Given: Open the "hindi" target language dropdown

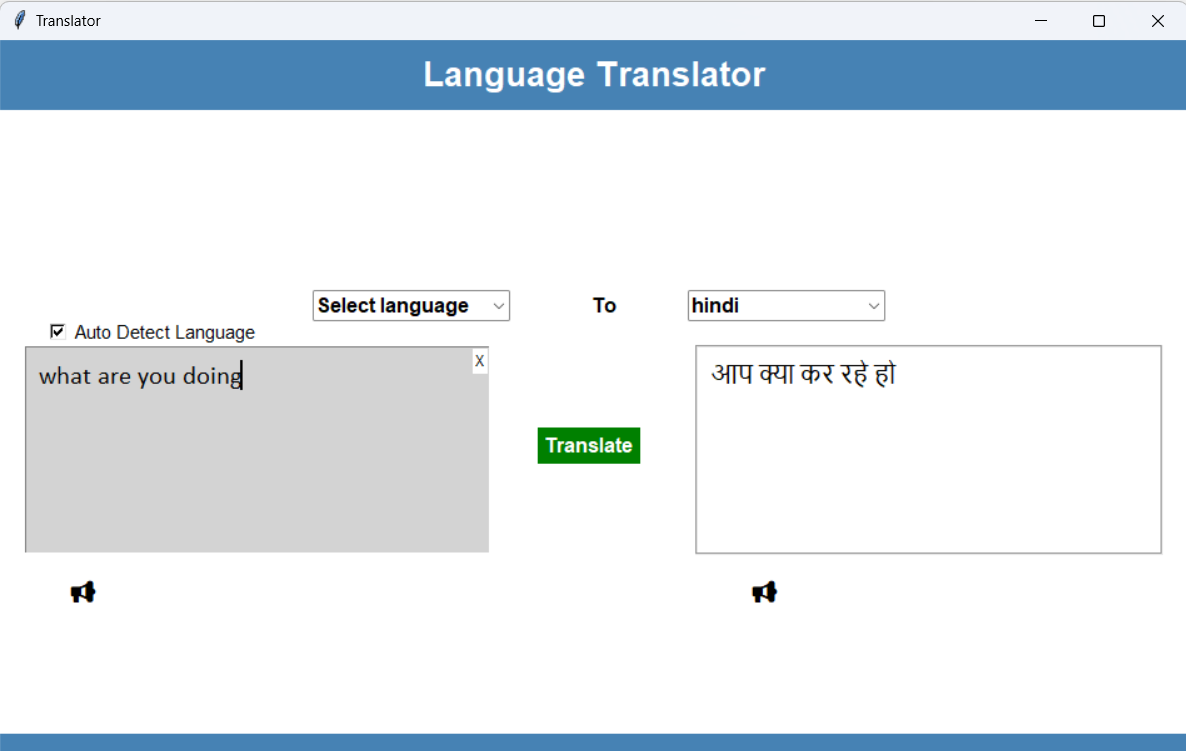Looking at the screenshot, I should 775,306.
